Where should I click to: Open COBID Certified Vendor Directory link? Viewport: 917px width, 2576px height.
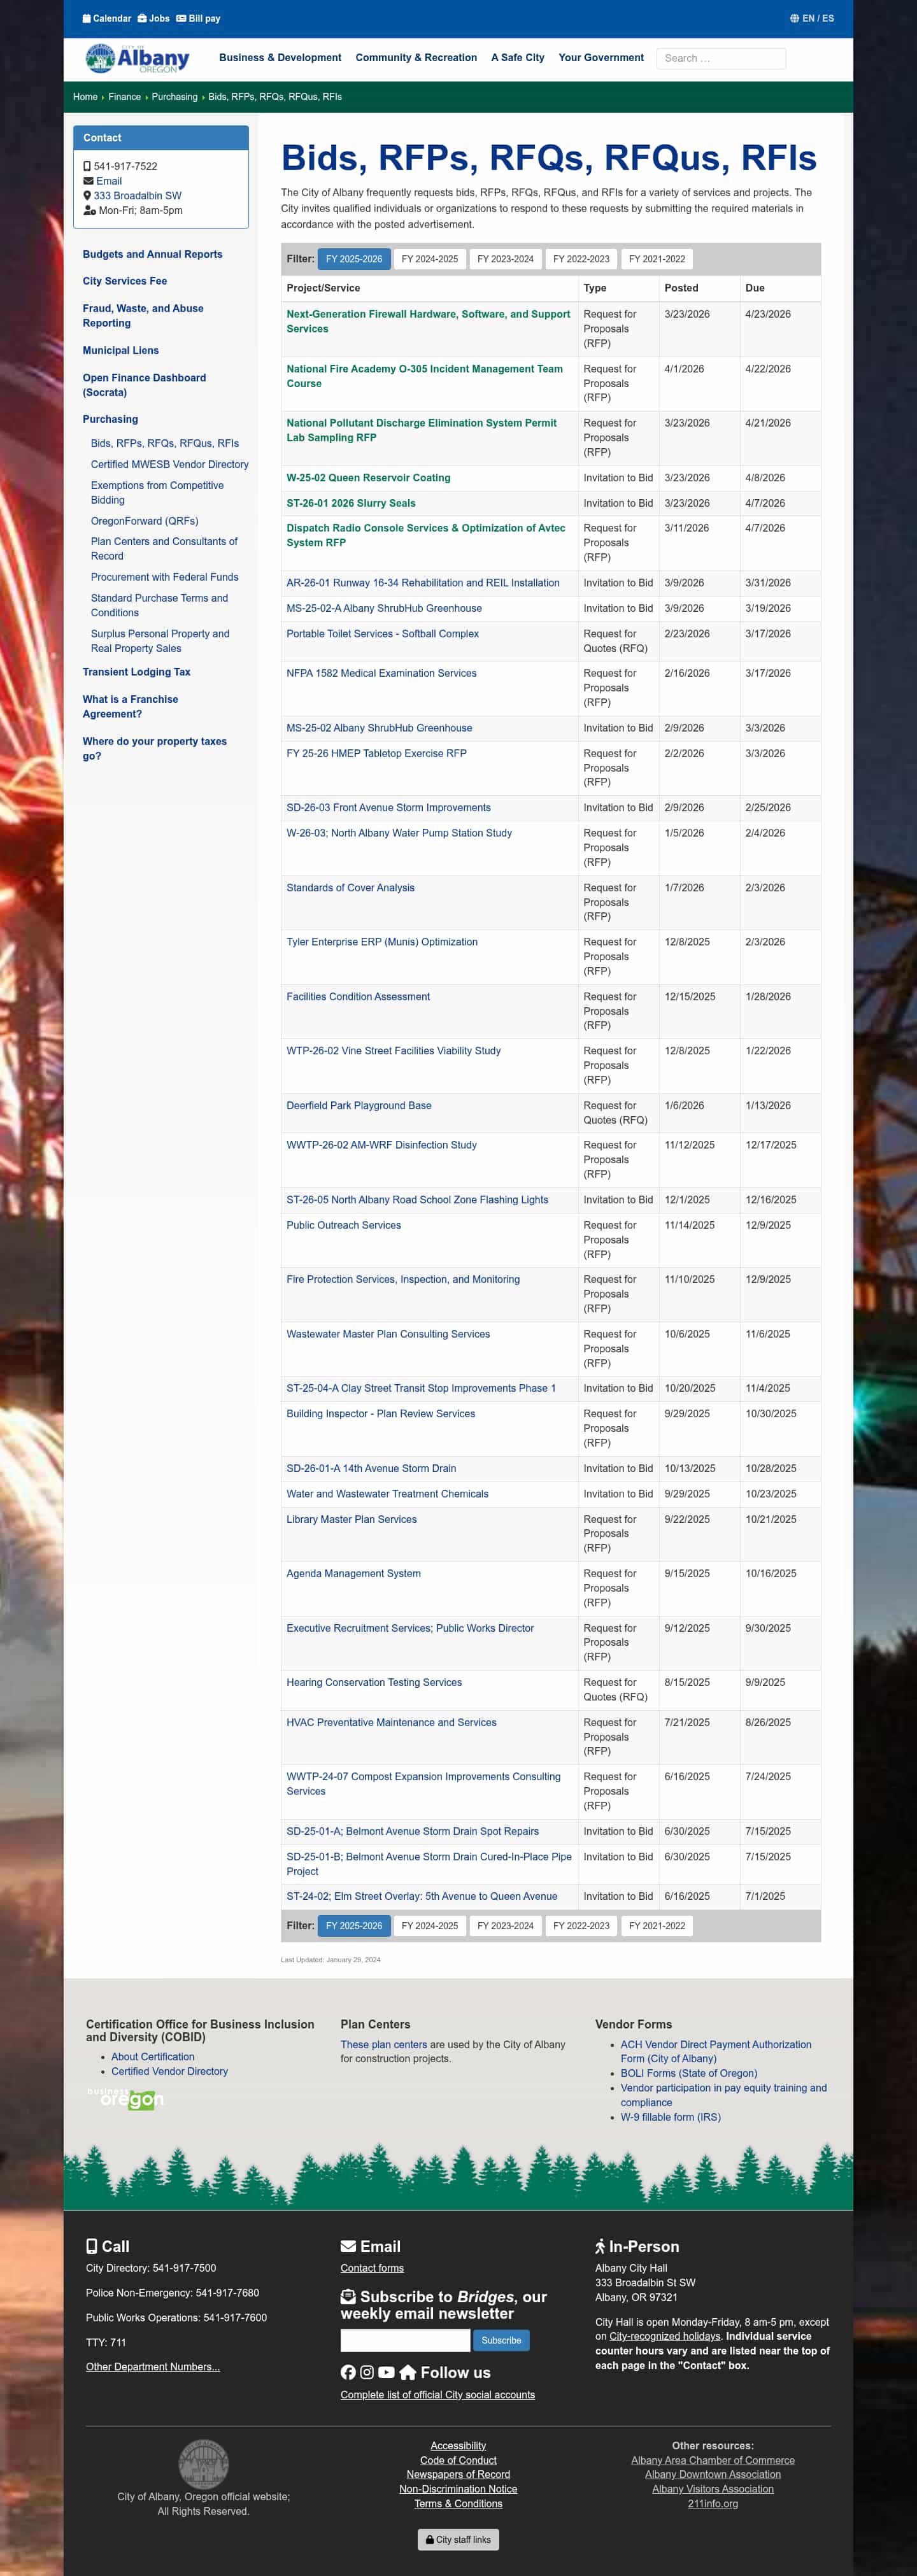(x=169, y=2071)
